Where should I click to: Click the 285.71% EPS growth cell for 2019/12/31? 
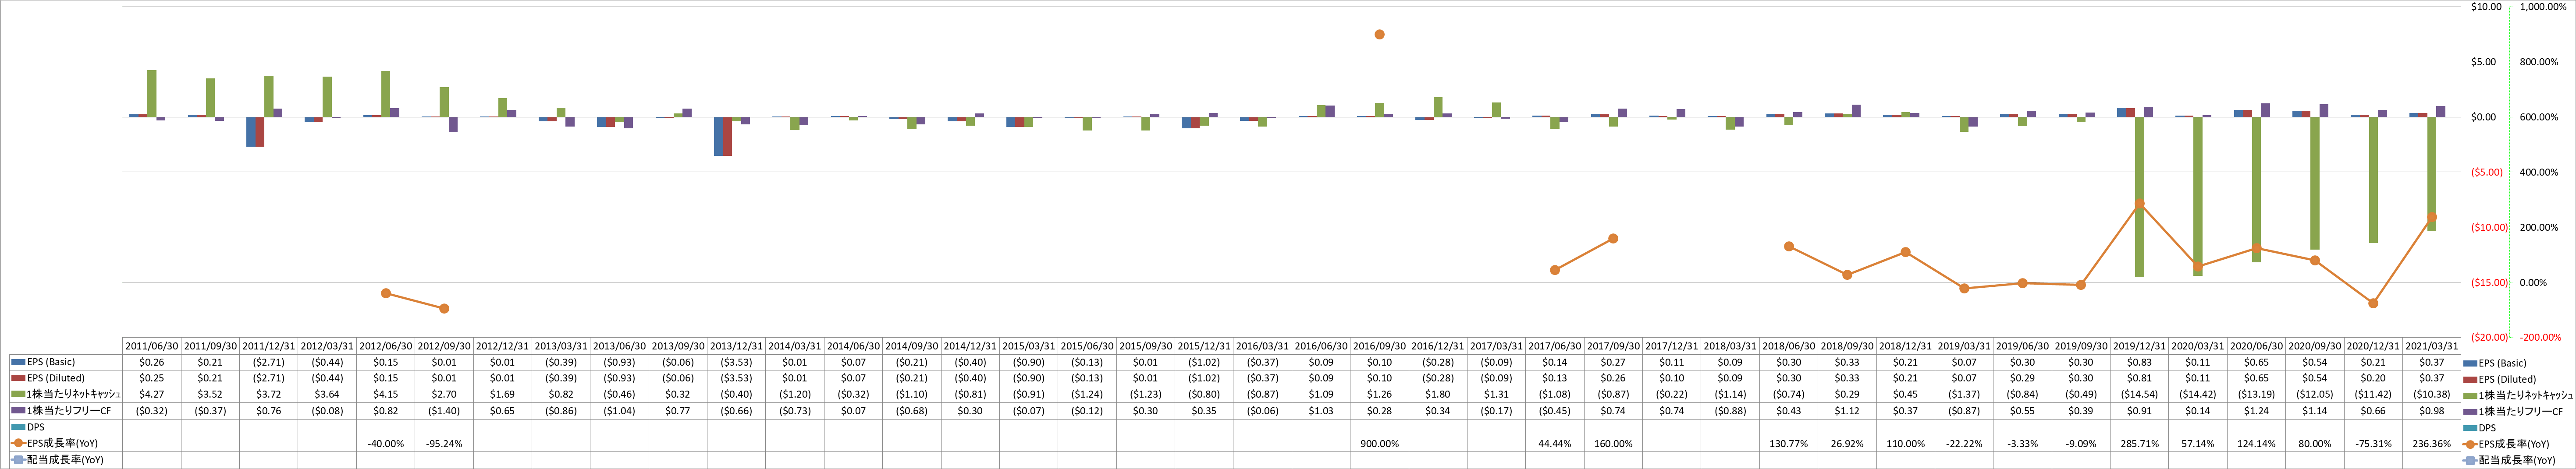point(2139,443)
